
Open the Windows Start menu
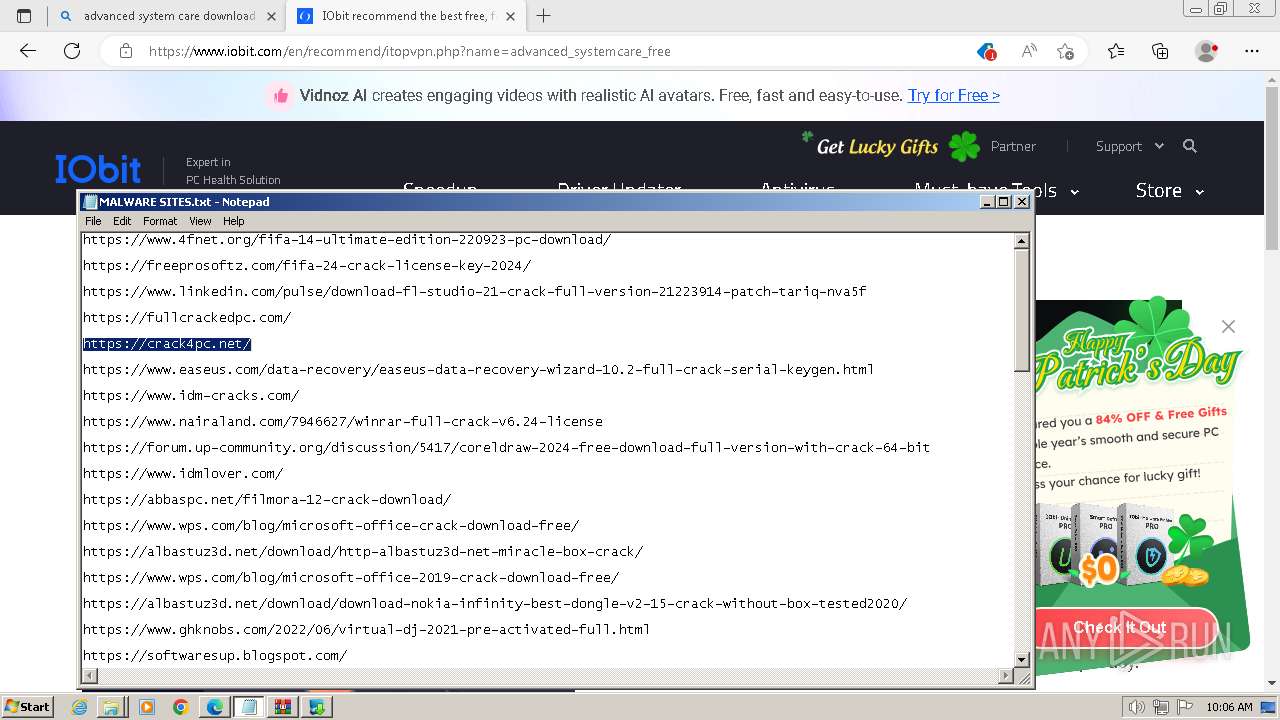click(x=27, y=707)
